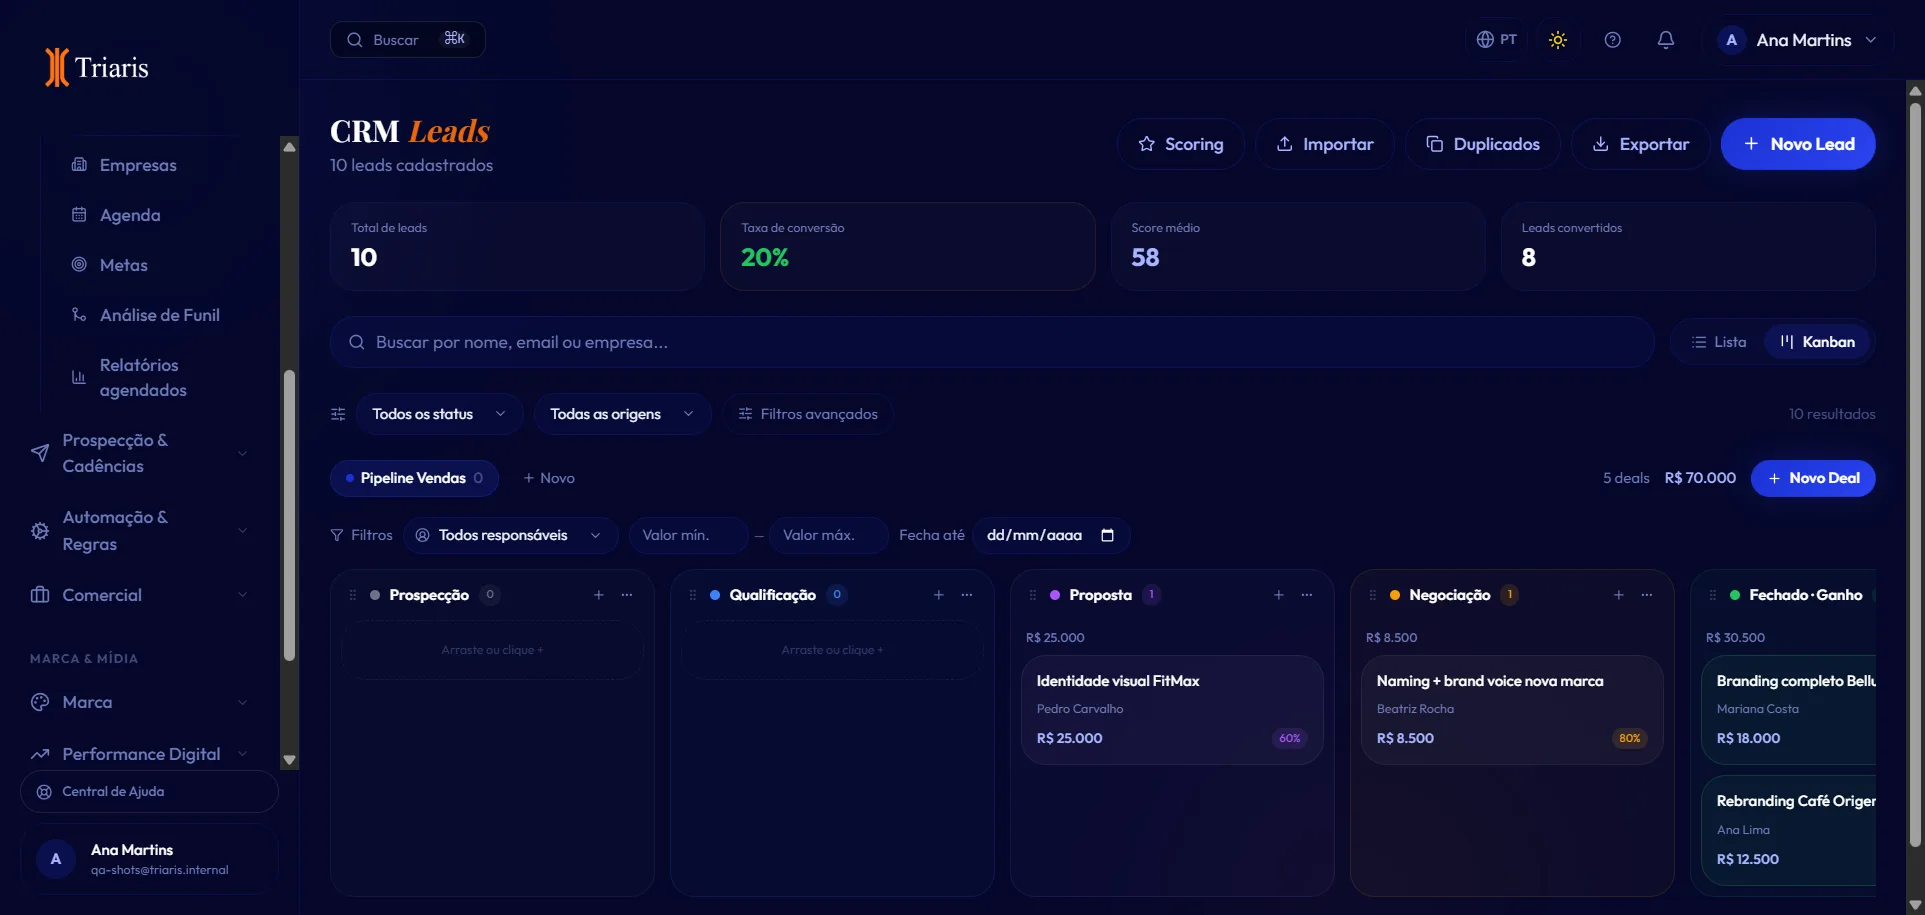1925x915 pixels.
Task: Click the Valor máx. field
Action: (x=828, y=535)
